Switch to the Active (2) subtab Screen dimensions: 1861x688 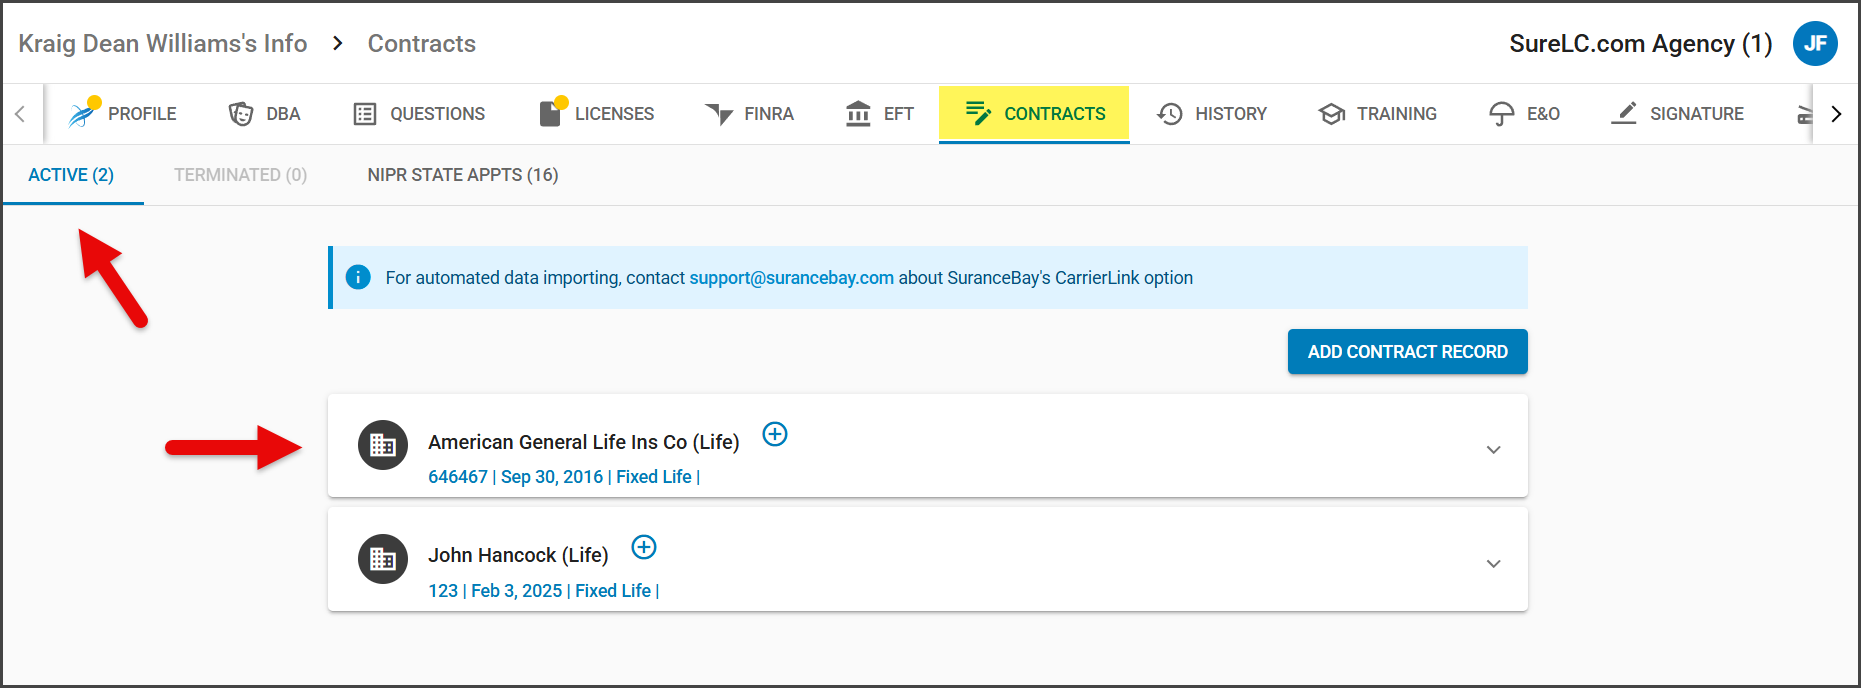point(71,175)
